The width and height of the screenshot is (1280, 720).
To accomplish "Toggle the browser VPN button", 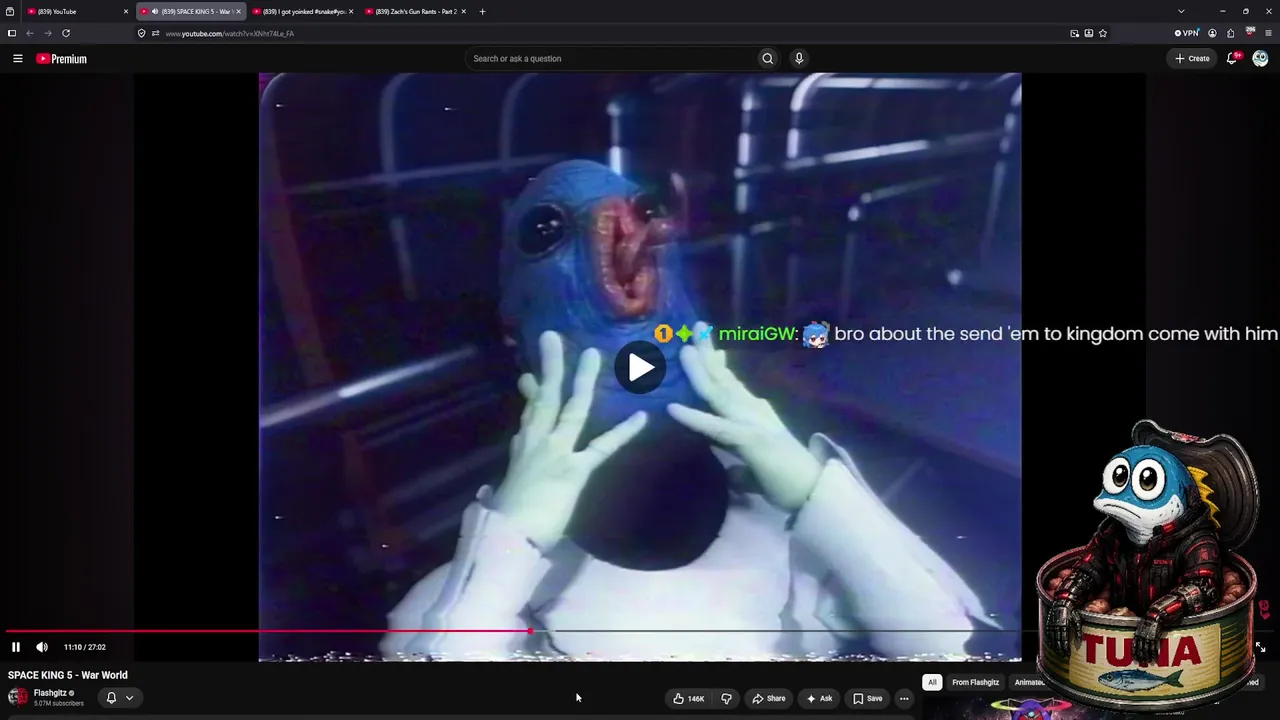I will click(x=1187, y=33).
